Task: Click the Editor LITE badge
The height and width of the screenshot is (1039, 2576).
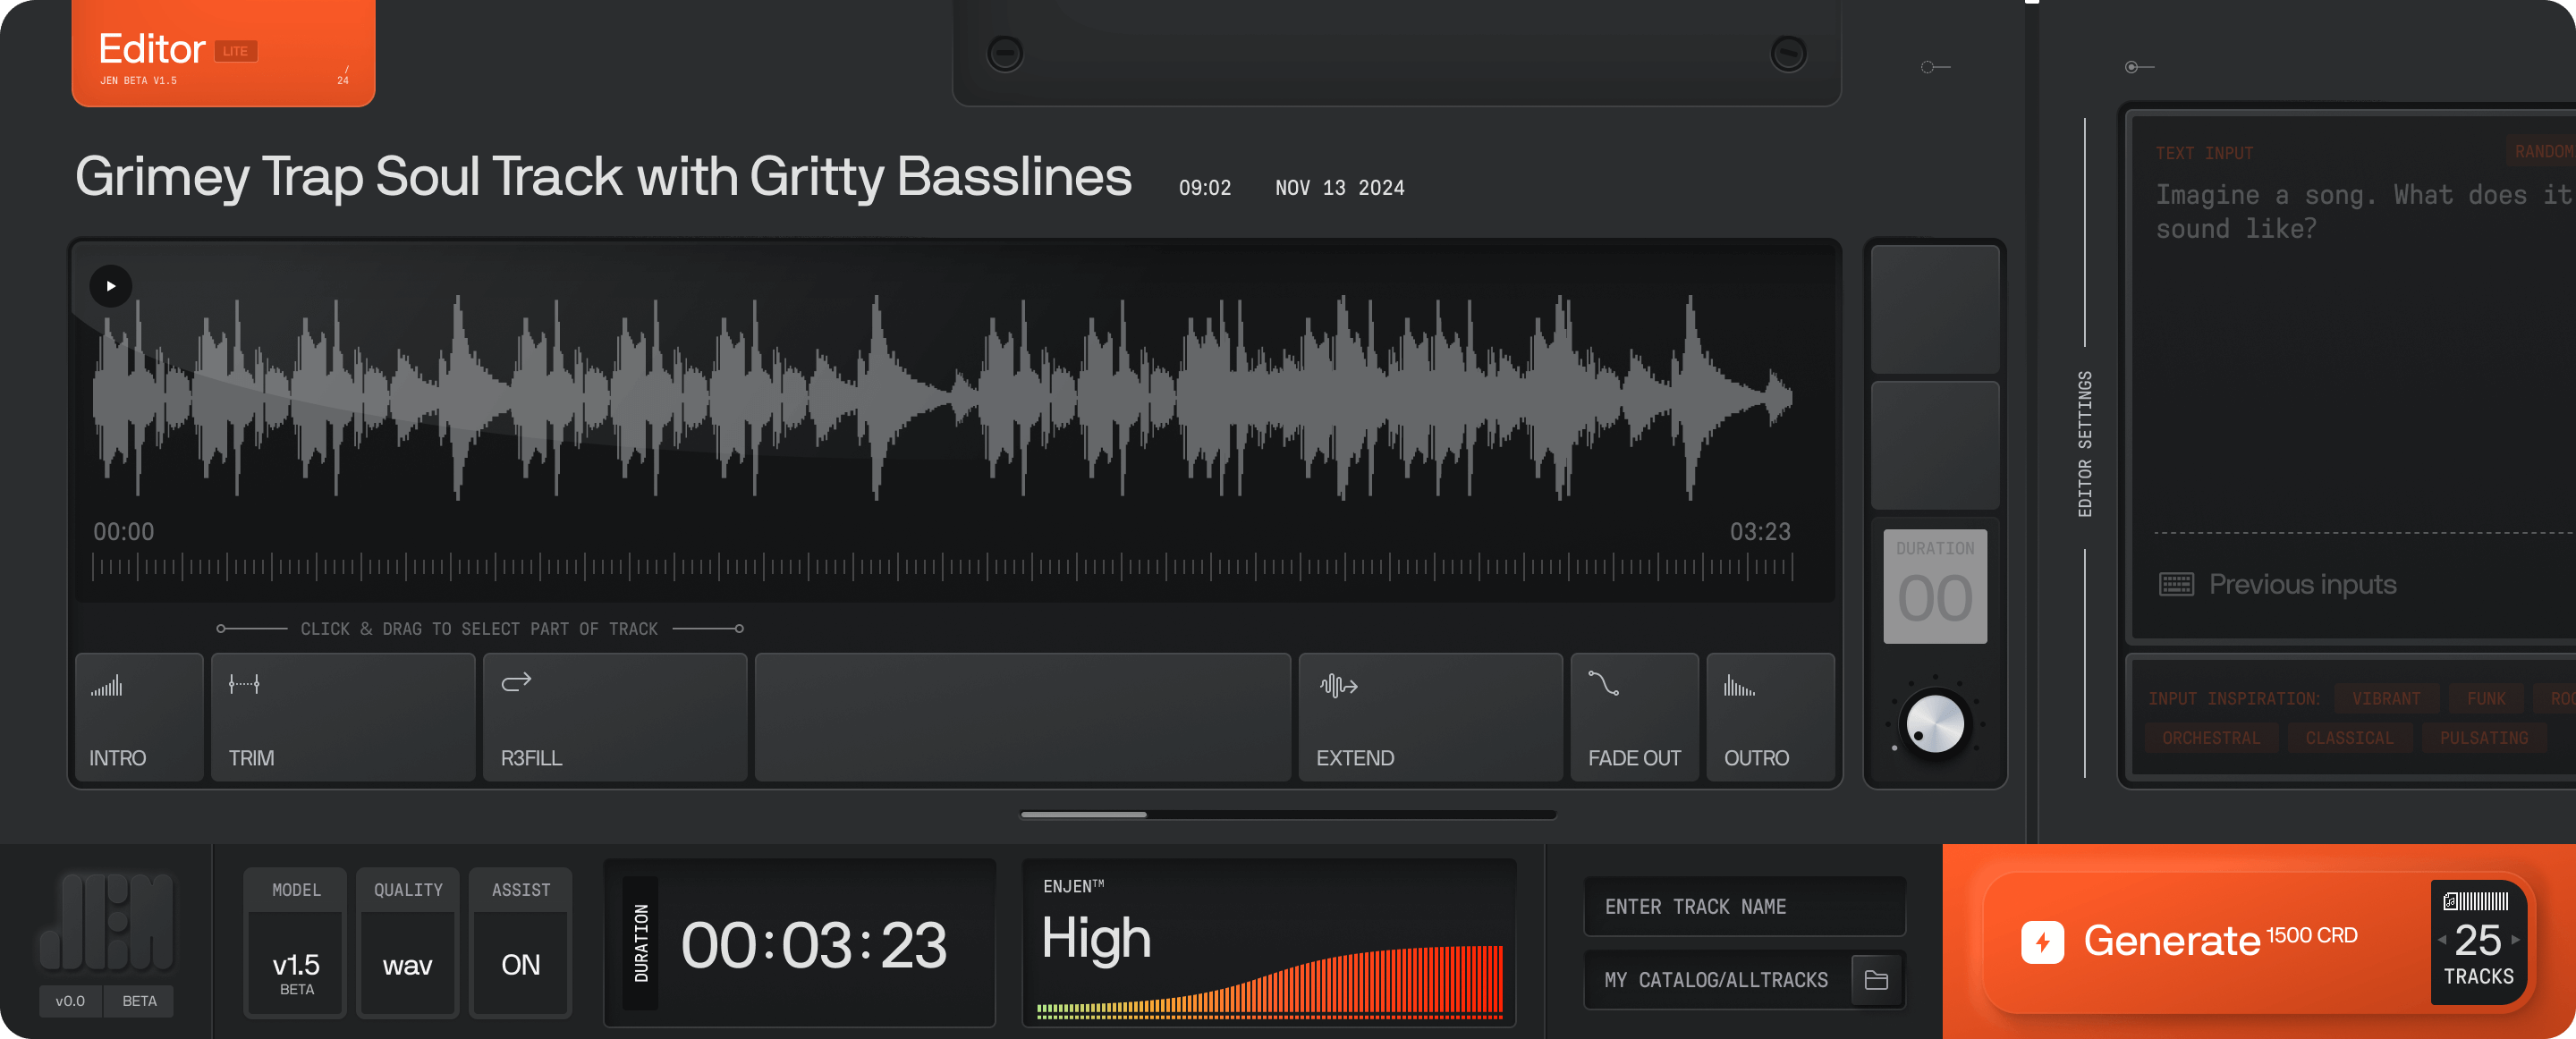Action: click(x=236, y=51)
